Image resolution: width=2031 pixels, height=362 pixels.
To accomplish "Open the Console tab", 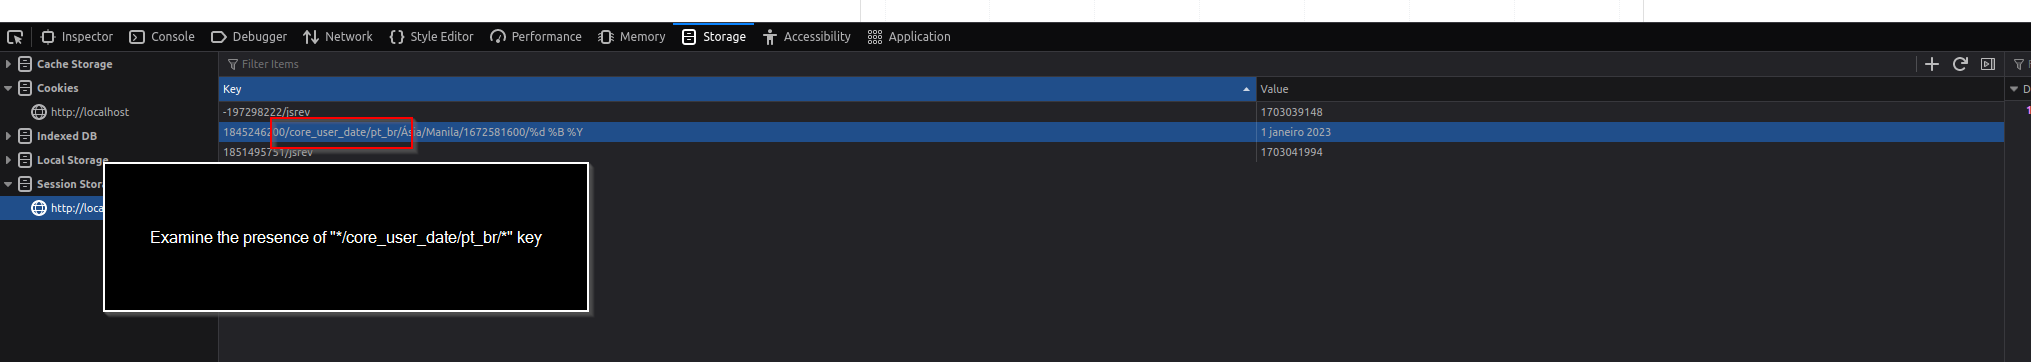I will click(162, 37).
